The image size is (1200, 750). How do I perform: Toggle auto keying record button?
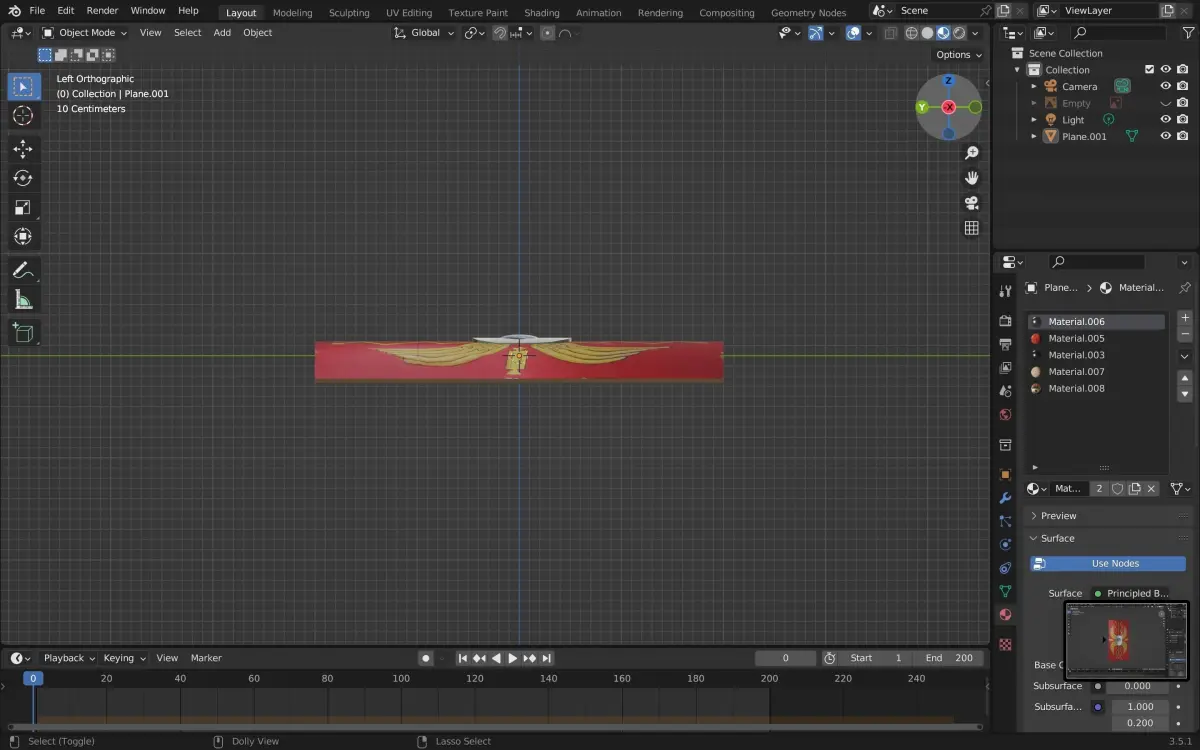click(x=426, y=658)
